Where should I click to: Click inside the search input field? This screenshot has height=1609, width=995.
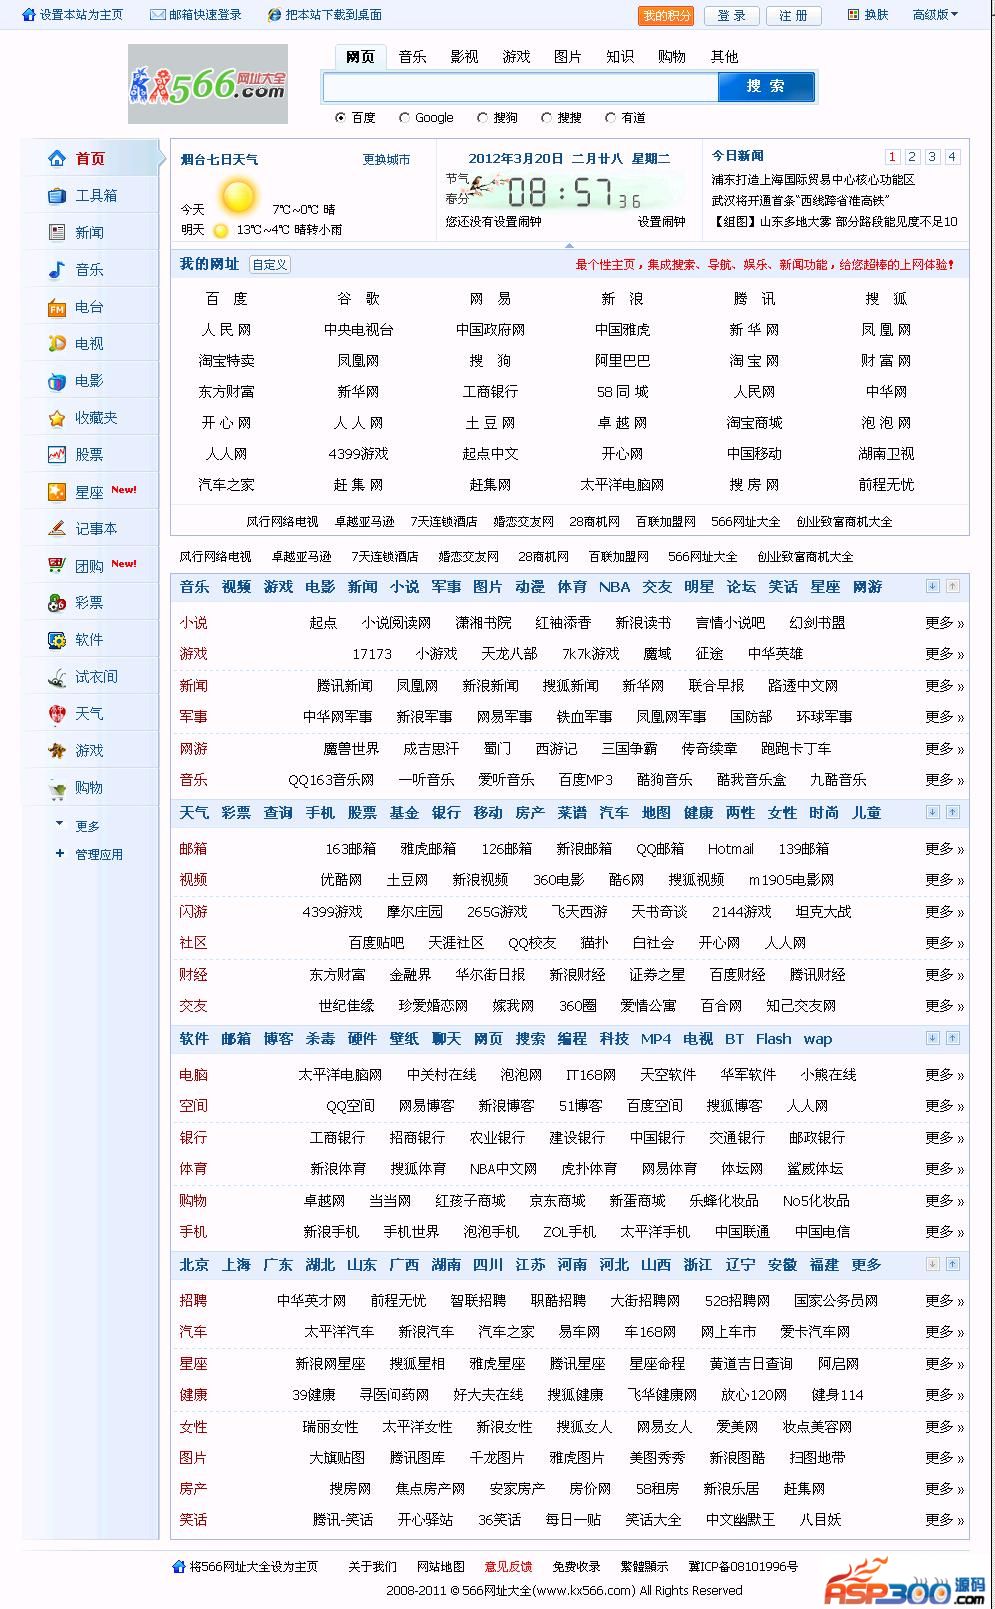click(520, 87)
